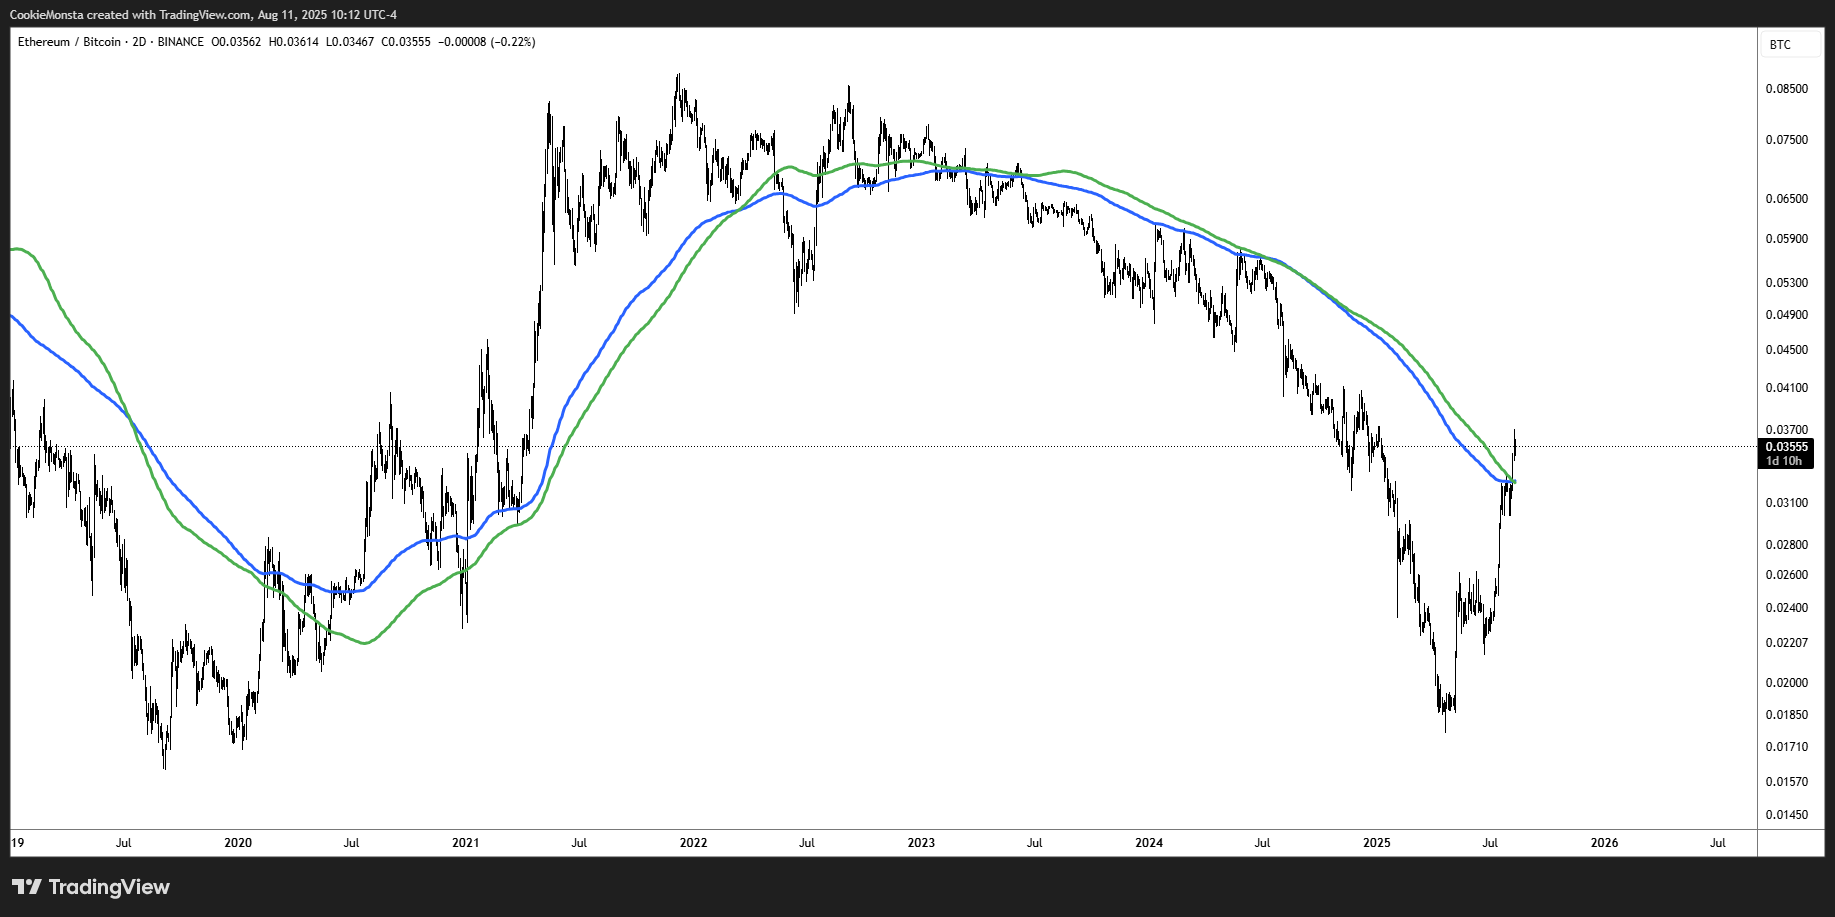
Task: Click the 0.08500 price axis label
Action: pos(1786,89)
